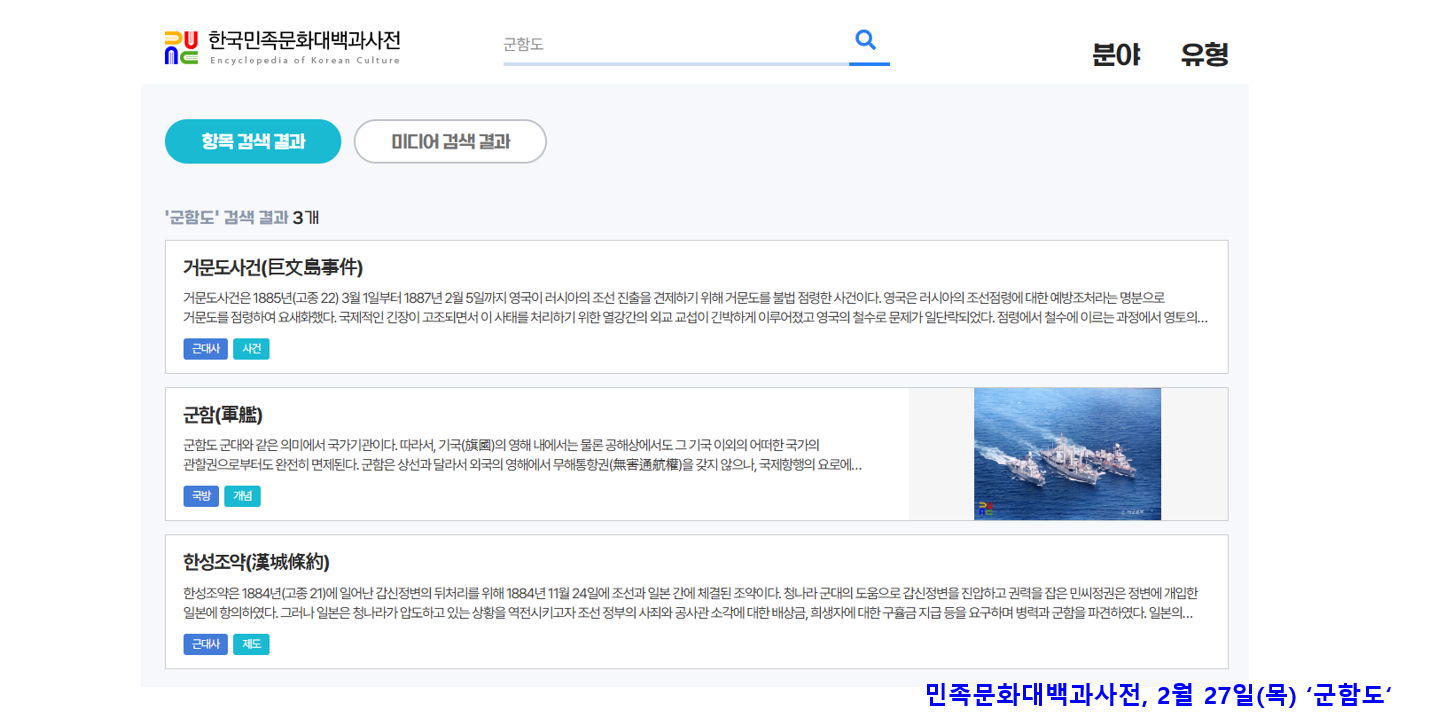
Task: Click the 제도 tag under 한성조약
Action: [x=251, y=644]
